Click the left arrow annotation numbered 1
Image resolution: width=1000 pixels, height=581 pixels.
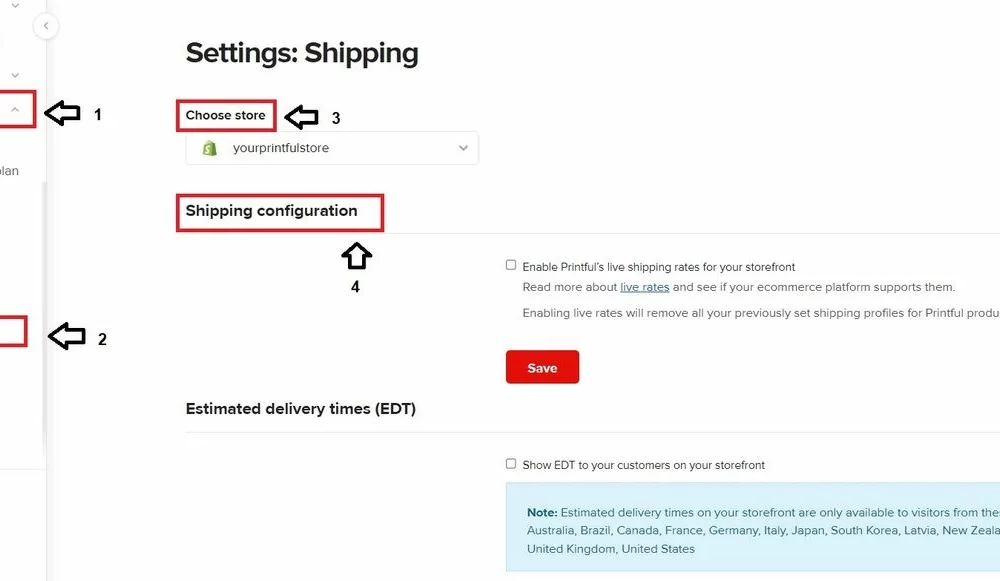[x=62, y=113]
